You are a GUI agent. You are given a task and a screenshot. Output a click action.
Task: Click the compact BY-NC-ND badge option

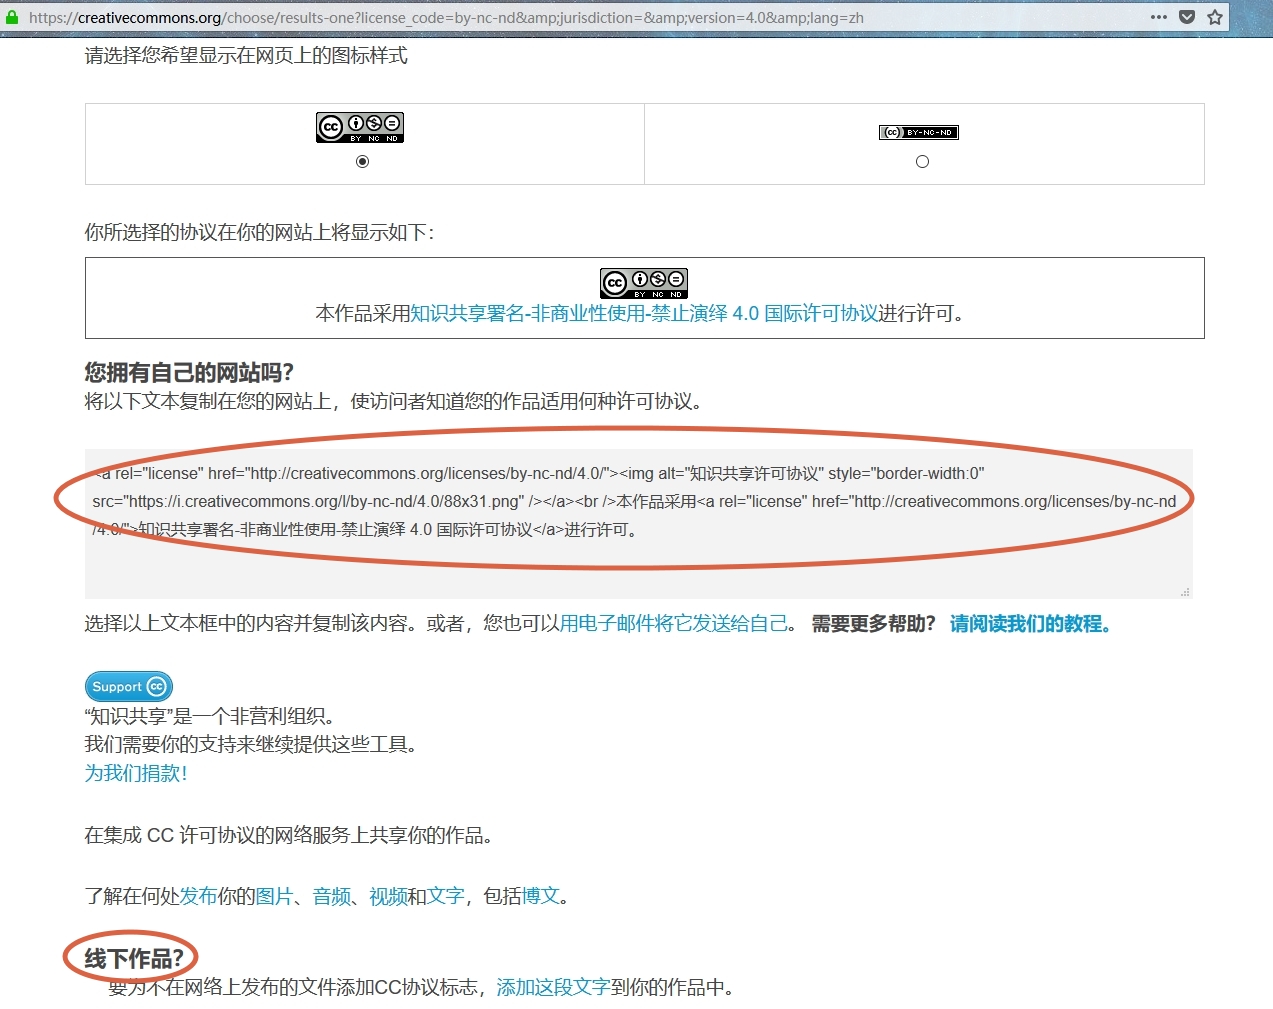(x=919, y=132)
